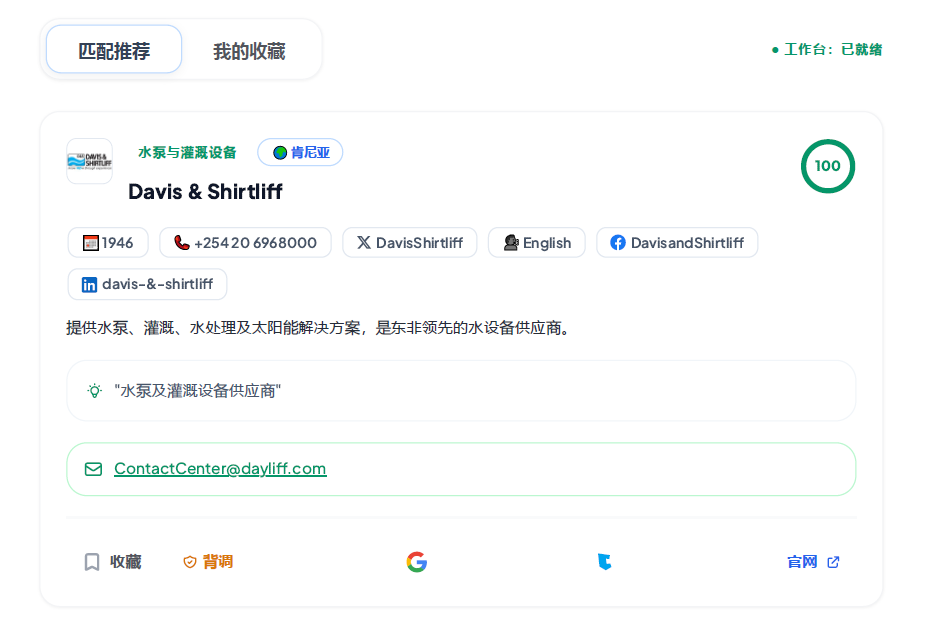Image resolution: width=930 pixels, height=636 pixels.
Task: Click the Facebook logo icon
Action: click(618, 243)
